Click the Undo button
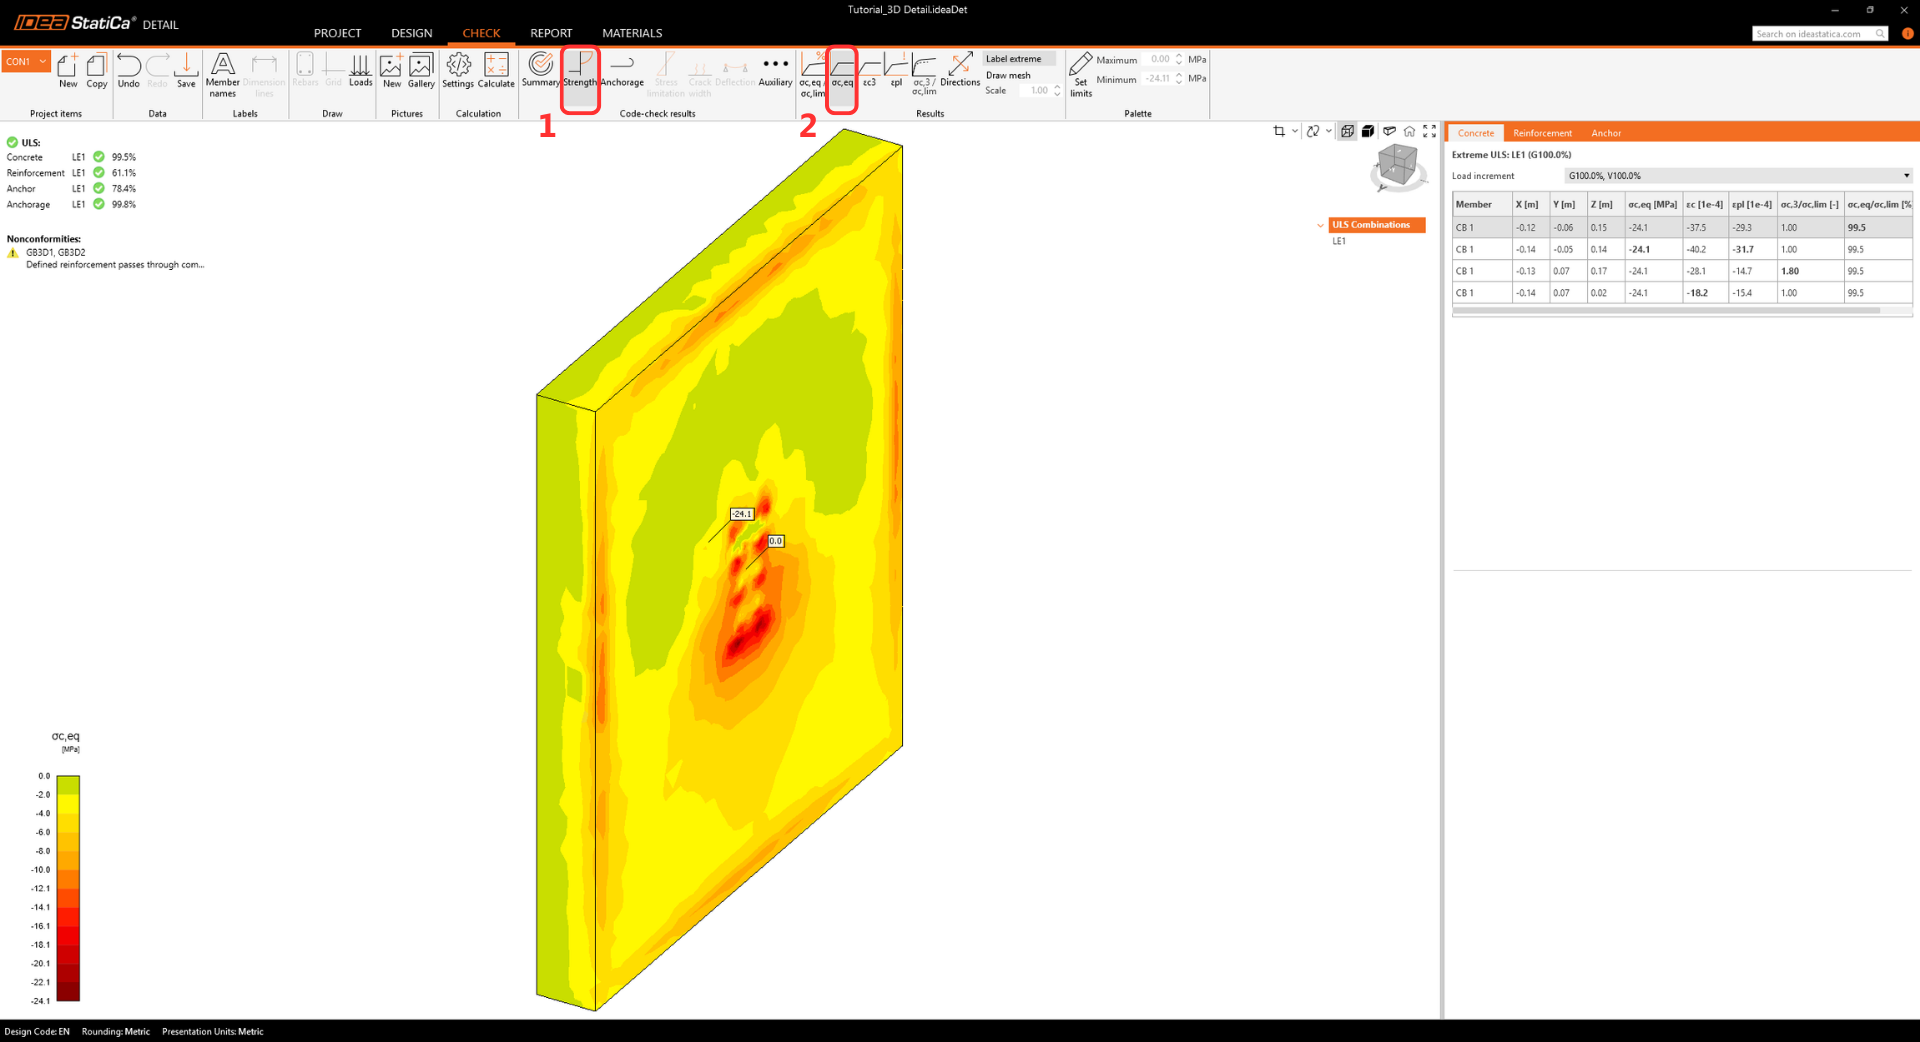The height and width of the screenshot is (1042, 1920). click(128, 70)
